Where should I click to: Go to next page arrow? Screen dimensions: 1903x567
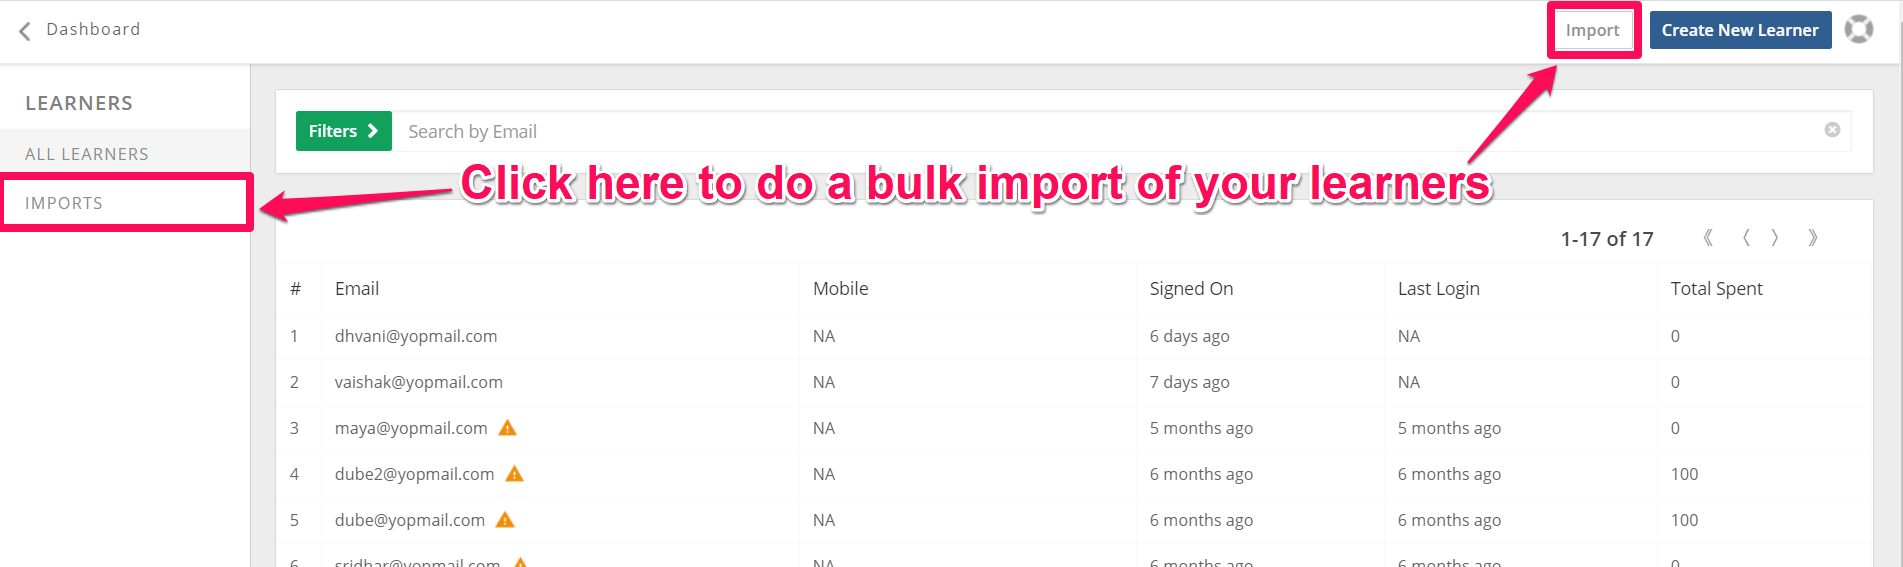1775,238
